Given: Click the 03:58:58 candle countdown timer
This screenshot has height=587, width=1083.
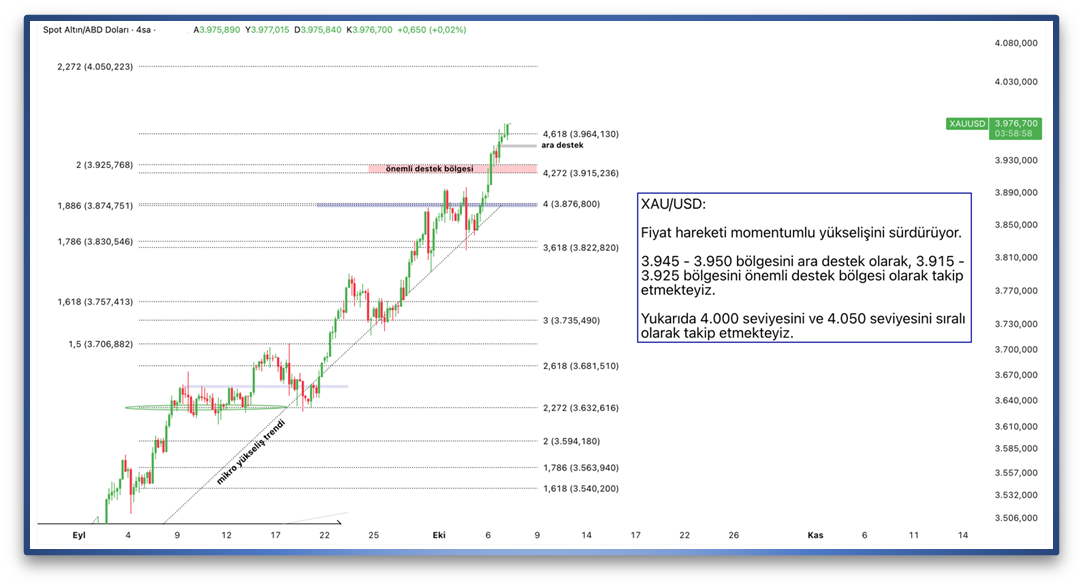Looking at the screenshot, I should pos(1014,133).
